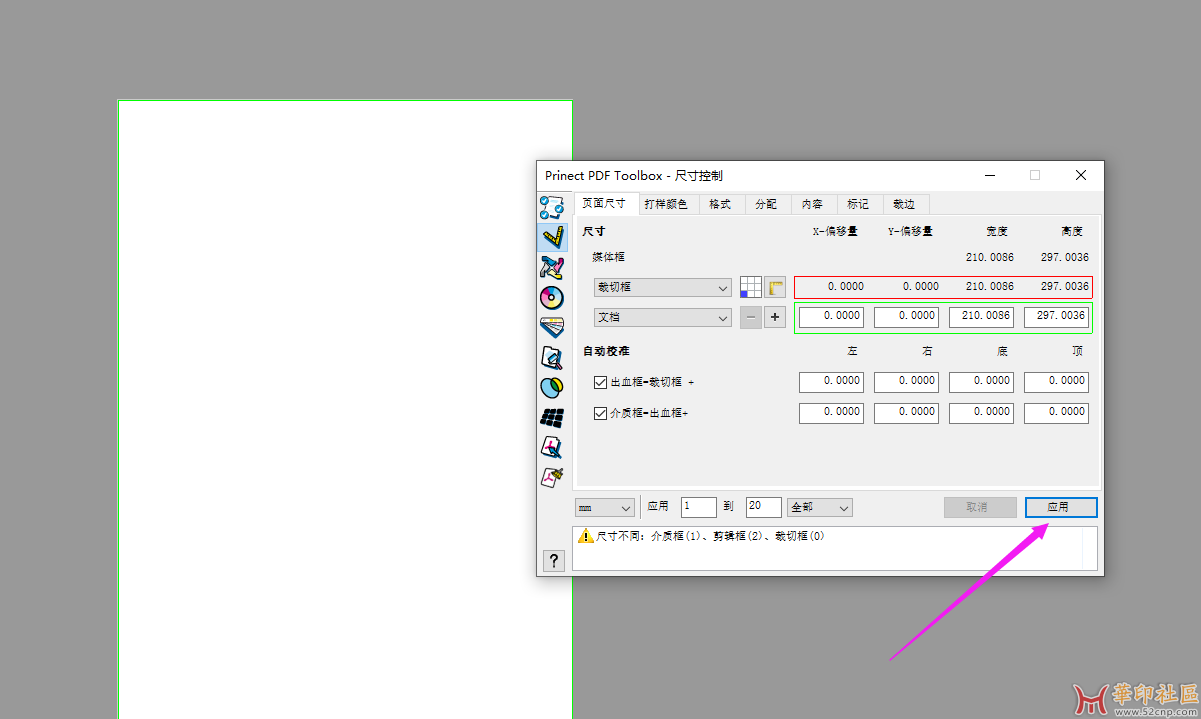Click the yellow corner ruler icon beside 裁切框 row
1201x719 pixels.
[x=775, y=287]
